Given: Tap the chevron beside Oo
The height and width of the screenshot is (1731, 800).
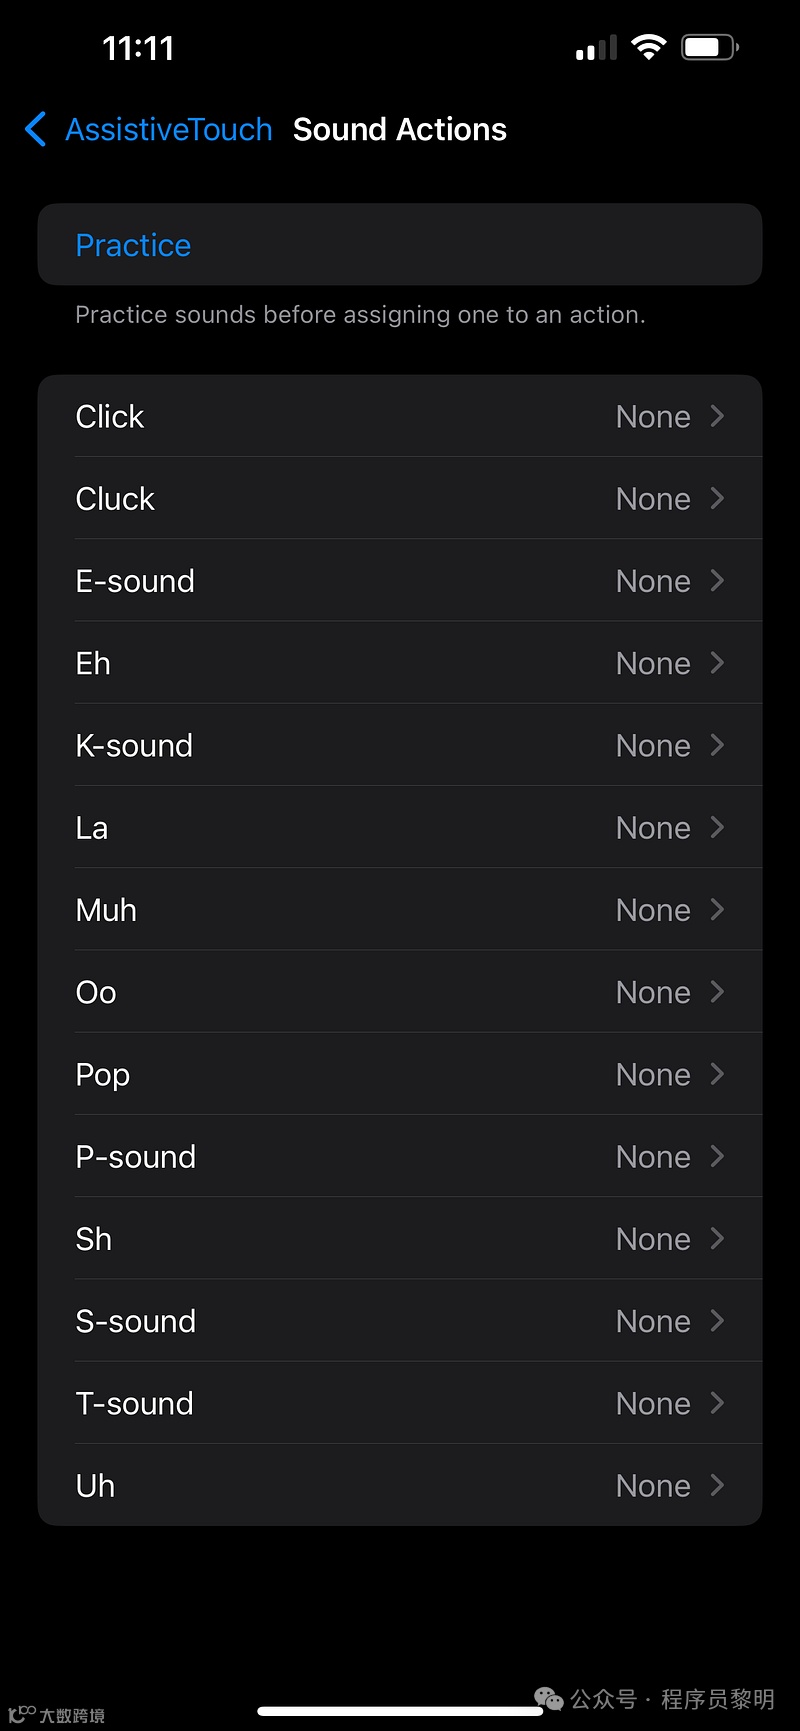Looking at the screenshot, I should point(717,992).
